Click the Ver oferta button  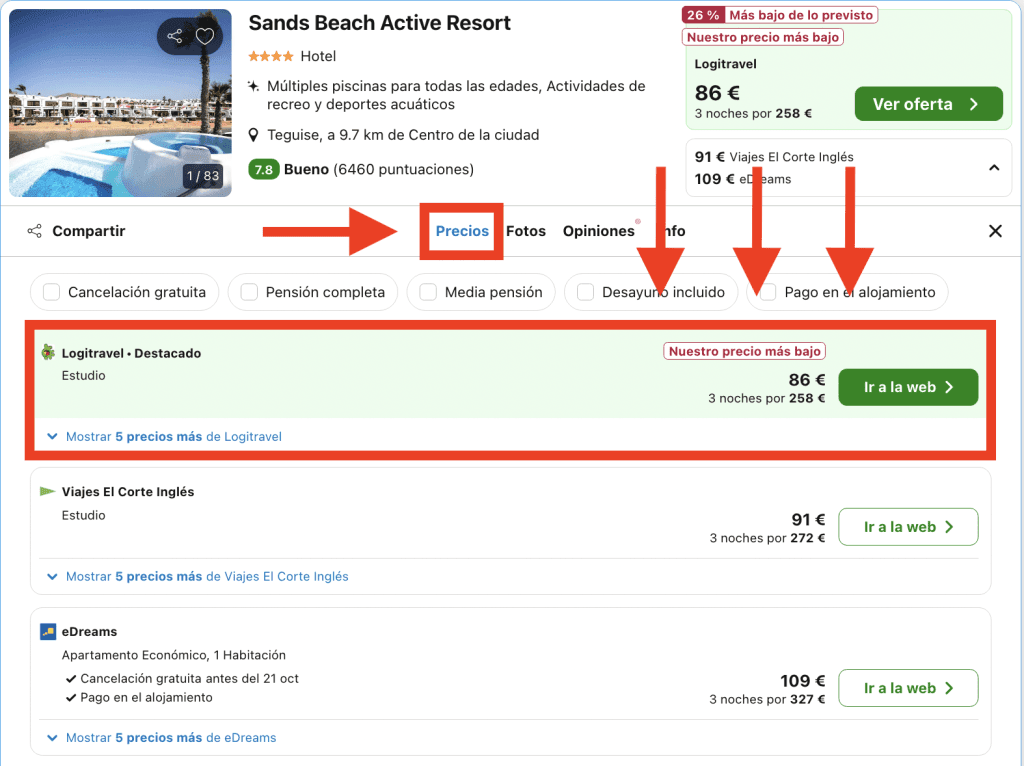(929, 104)
